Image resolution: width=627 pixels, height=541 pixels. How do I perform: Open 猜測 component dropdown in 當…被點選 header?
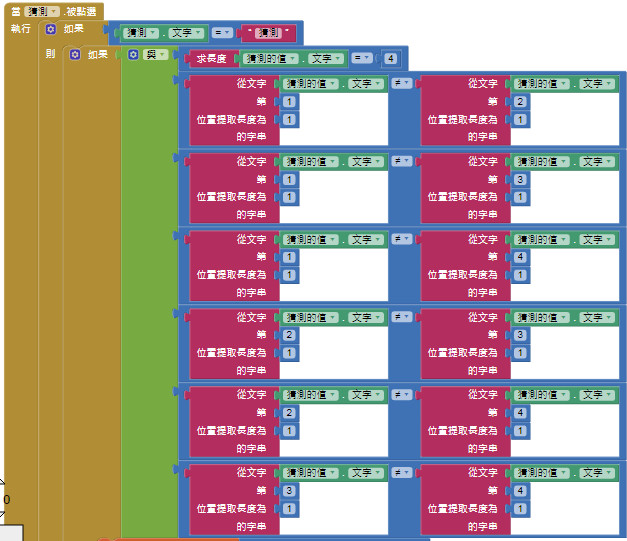[42, 12]
